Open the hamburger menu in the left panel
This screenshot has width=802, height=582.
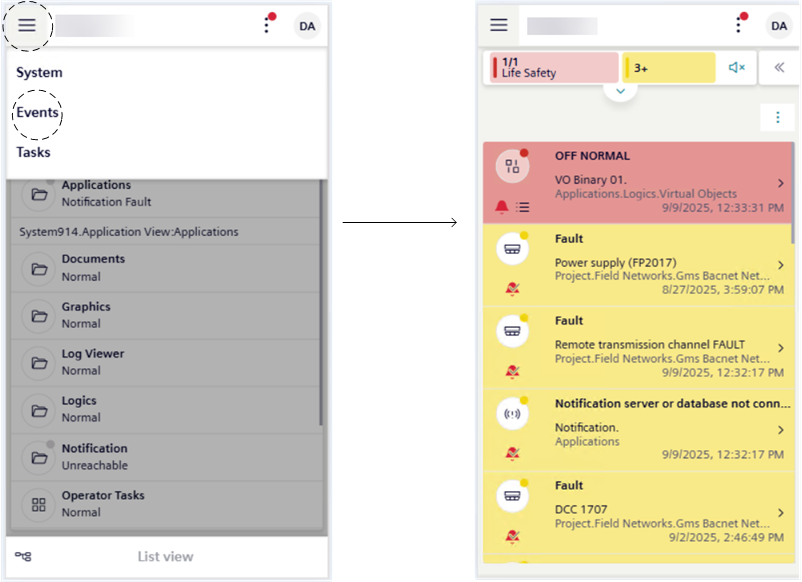tap(27, 25)
